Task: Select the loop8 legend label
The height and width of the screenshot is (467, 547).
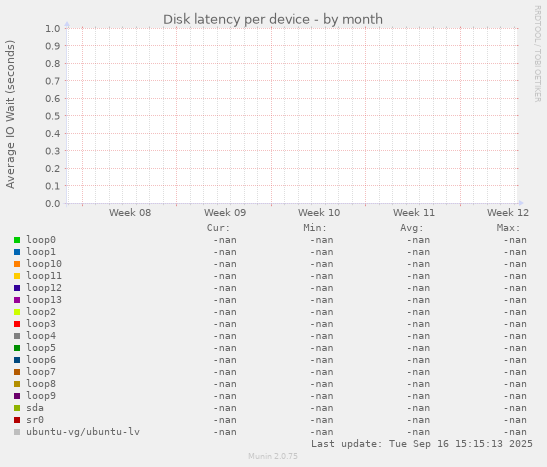Action: 41,384
